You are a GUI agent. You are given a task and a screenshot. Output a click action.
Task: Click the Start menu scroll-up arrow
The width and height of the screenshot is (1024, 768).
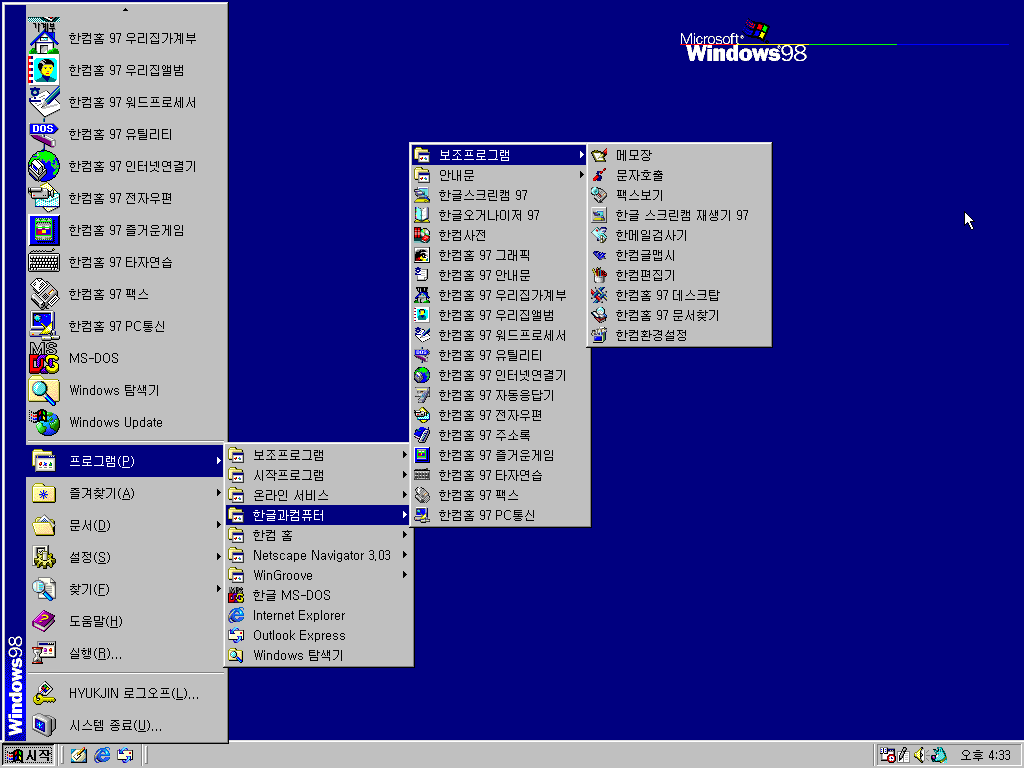125,10
